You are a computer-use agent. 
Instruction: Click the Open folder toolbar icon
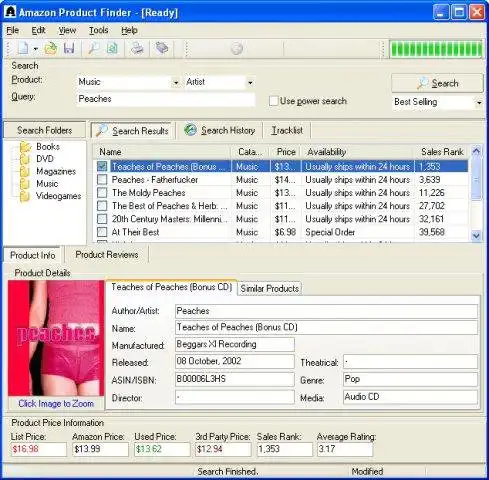pyautogui.click(x=51, y=49)
